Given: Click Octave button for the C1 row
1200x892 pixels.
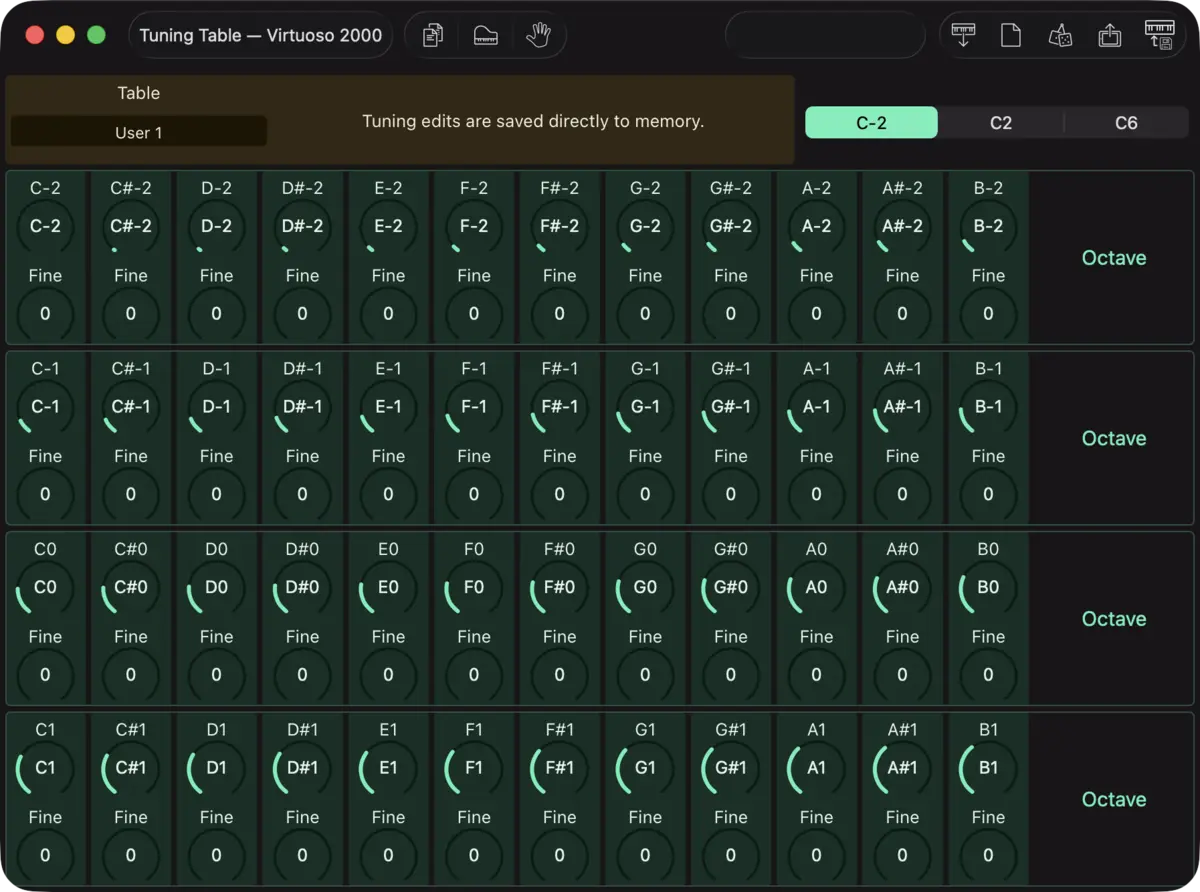Looking at the screenshot, I should [x=1114, y=799].
